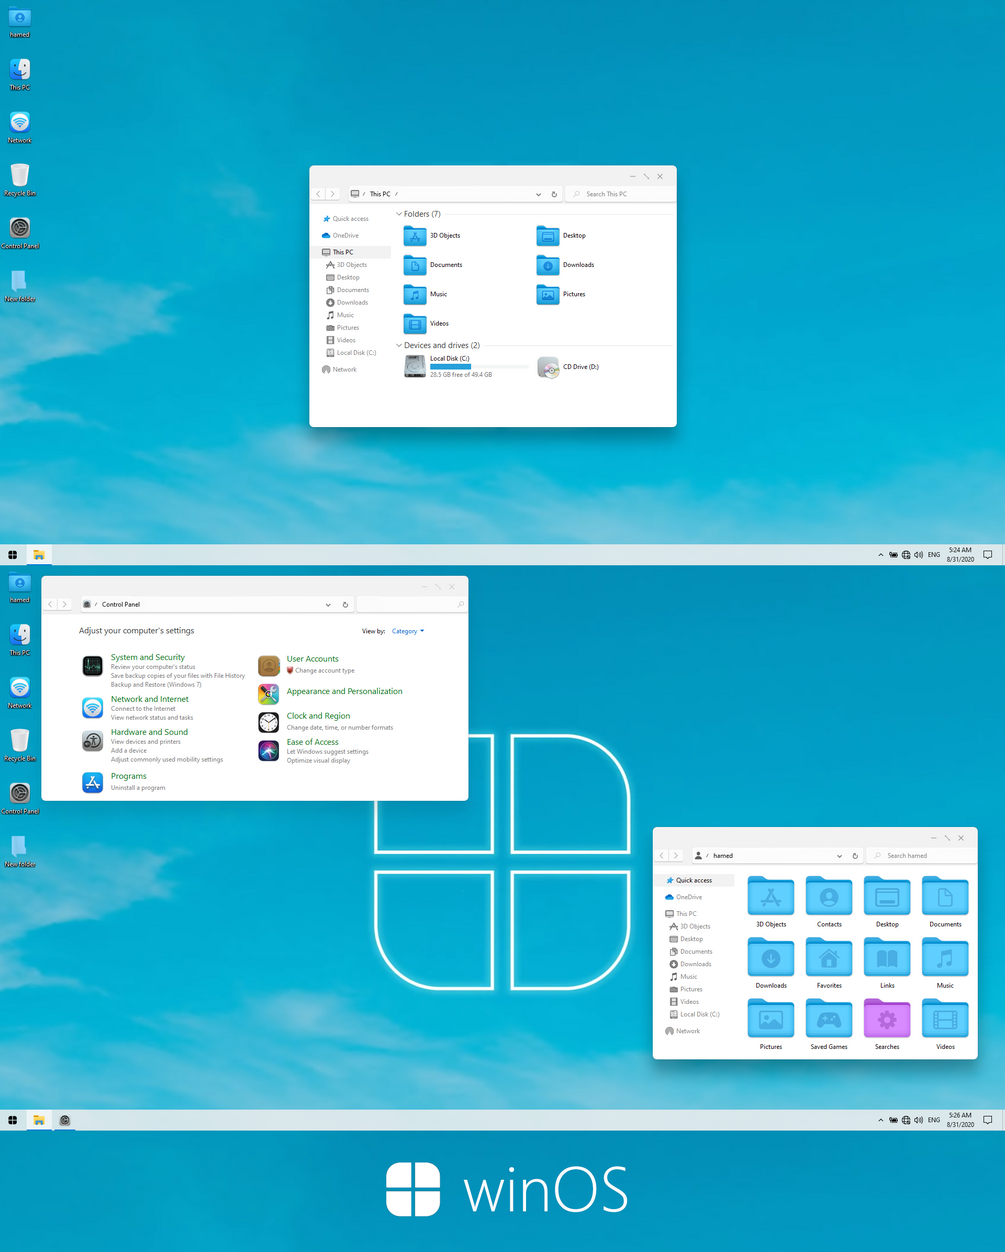Show hidden tray icons on the 5:26 AM taskbar
The image size is (1005, 1252).
881,1120
